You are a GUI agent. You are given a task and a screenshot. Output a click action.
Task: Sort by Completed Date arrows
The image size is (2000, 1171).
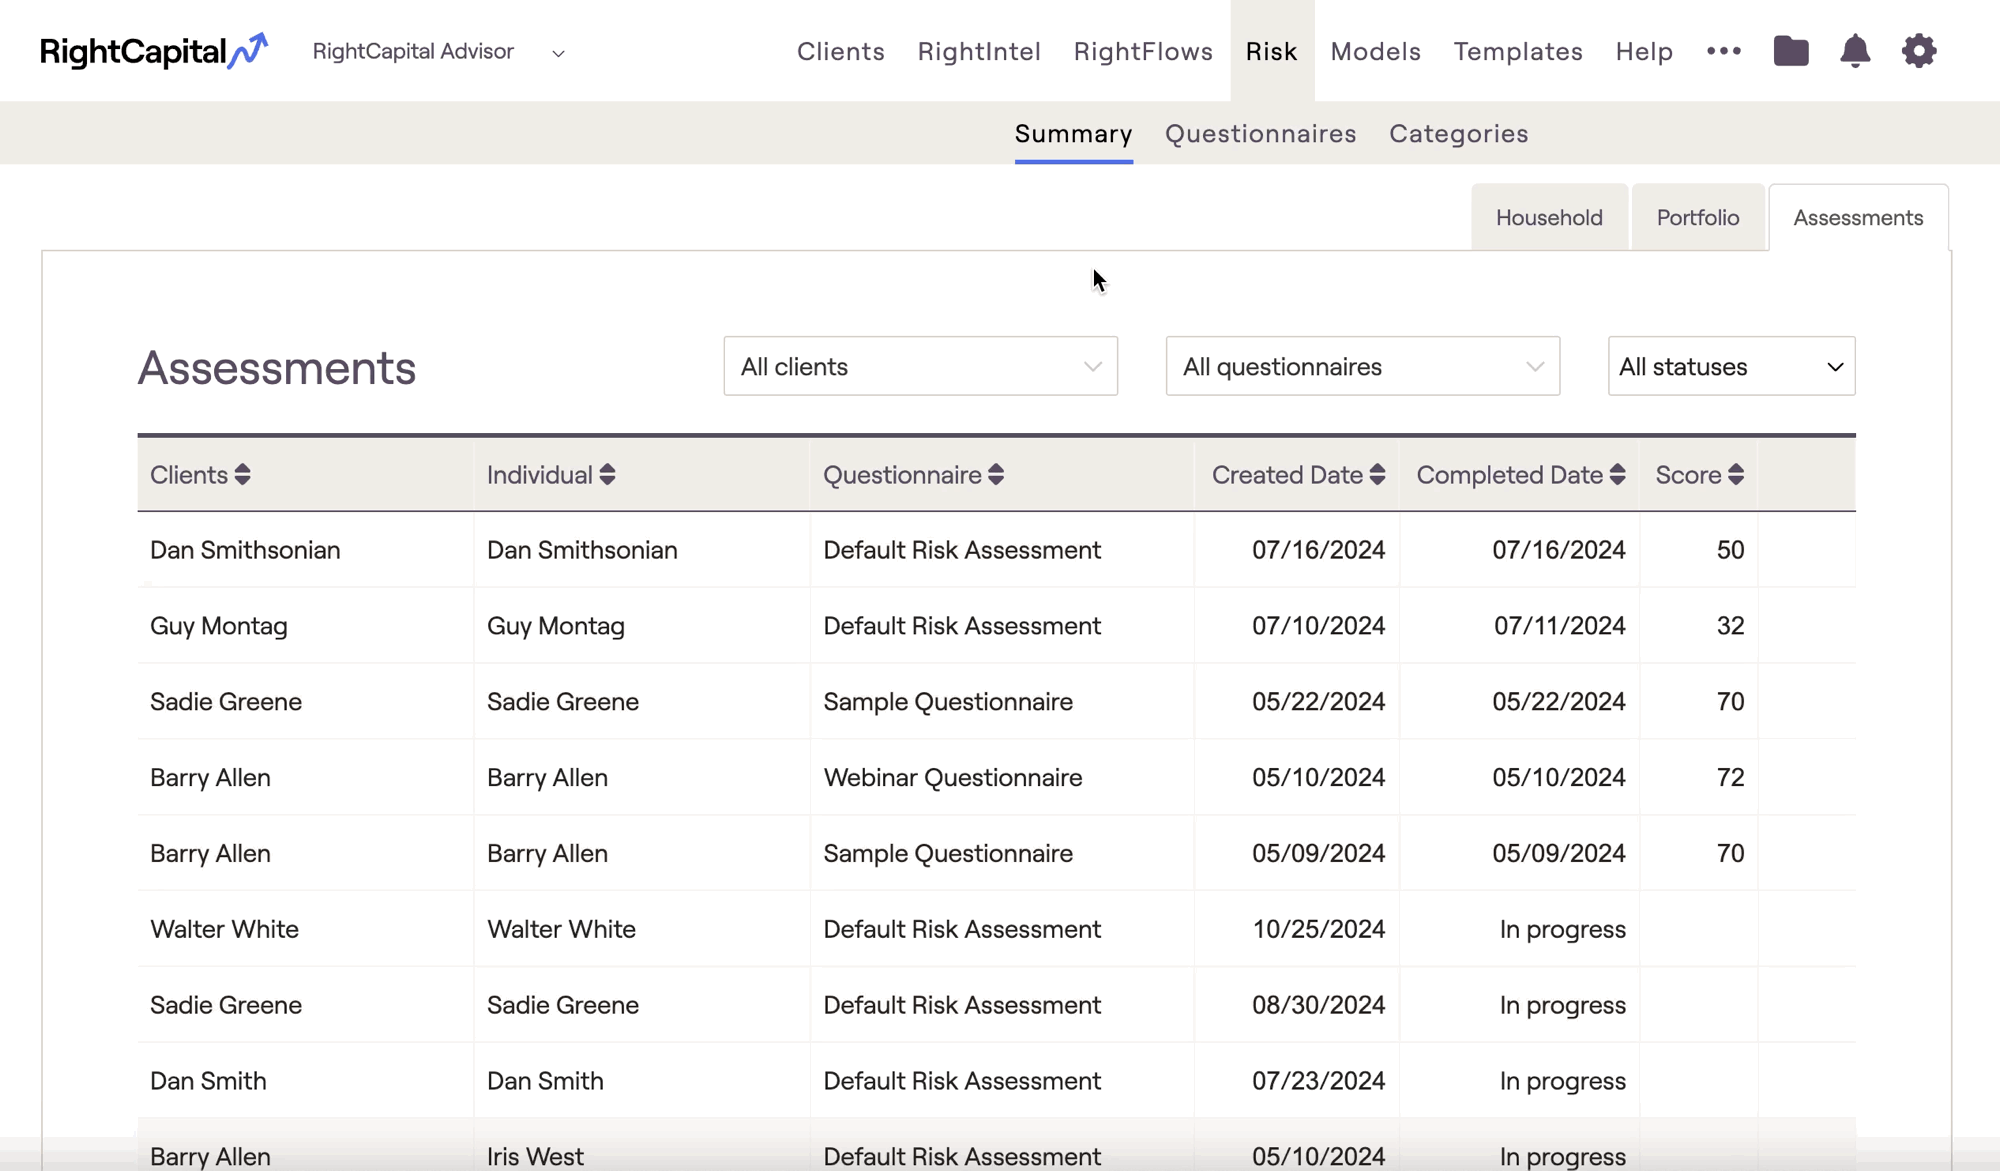click(1617, 475)
